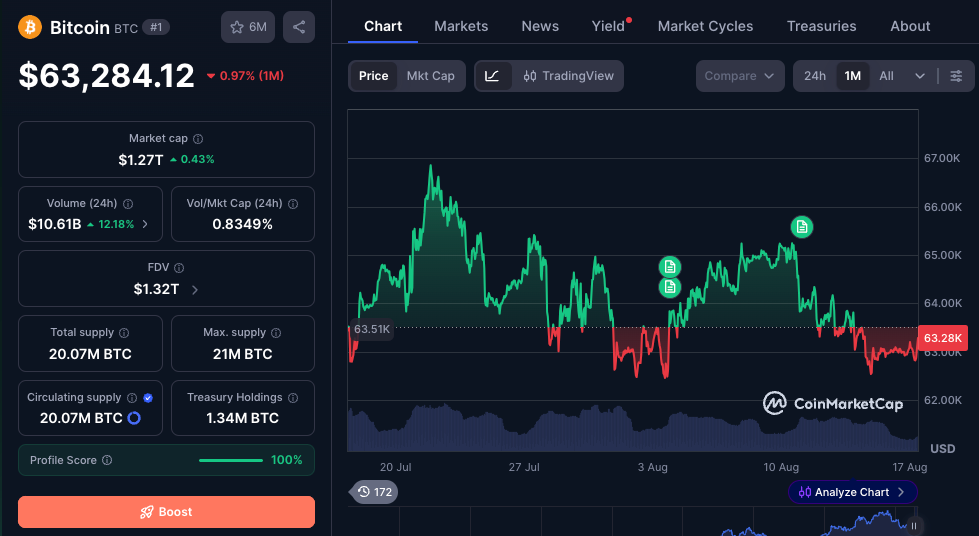Open the share icon button

(x=299, y=27)
